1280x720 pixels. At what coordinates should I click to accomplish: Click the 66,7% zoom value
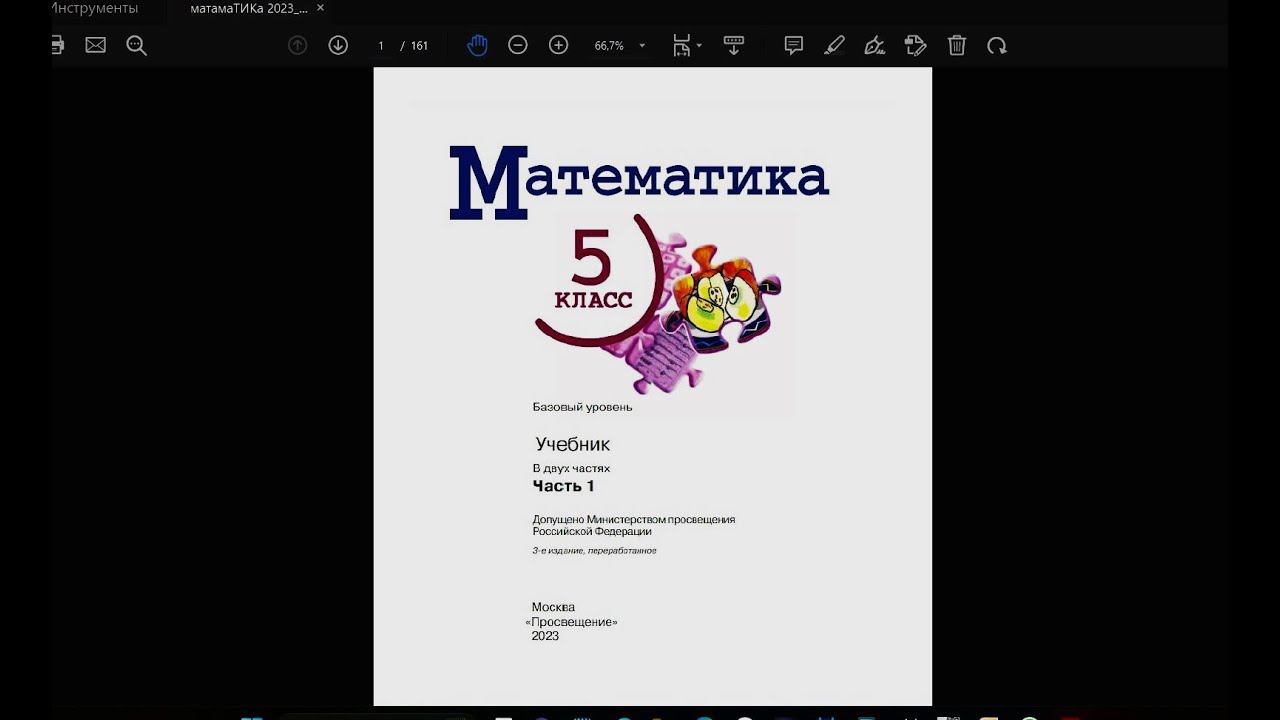pyautogui.click(x=609, y=46)
